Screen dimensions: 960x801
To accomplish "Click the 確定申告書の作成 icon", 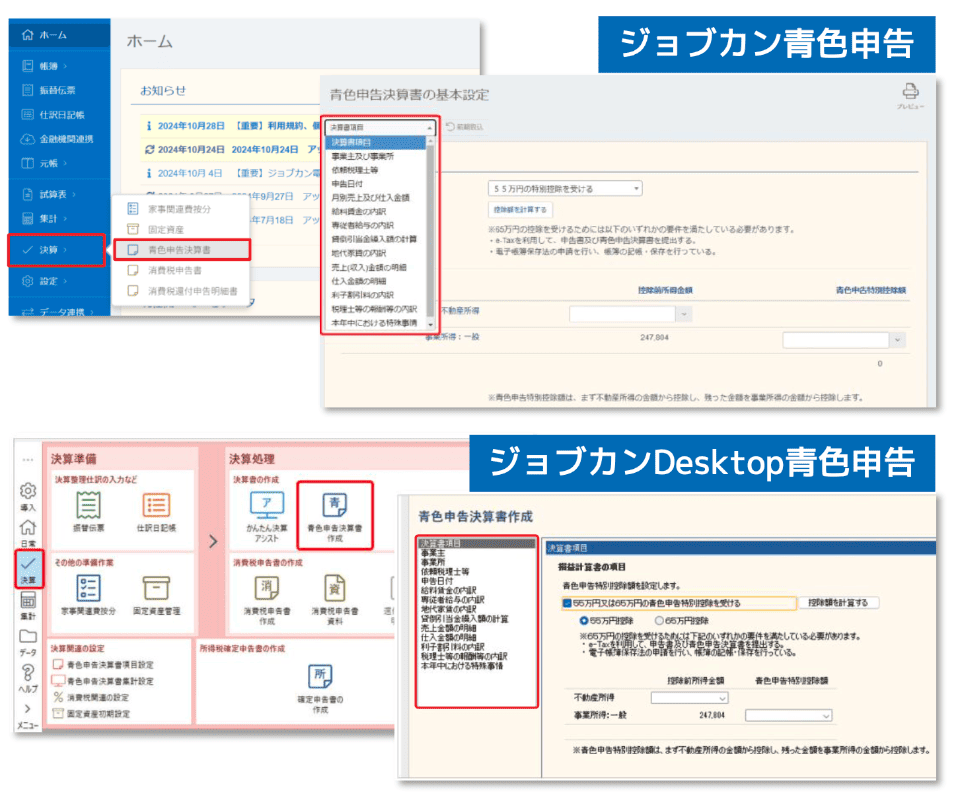I will tap(321, 677).
